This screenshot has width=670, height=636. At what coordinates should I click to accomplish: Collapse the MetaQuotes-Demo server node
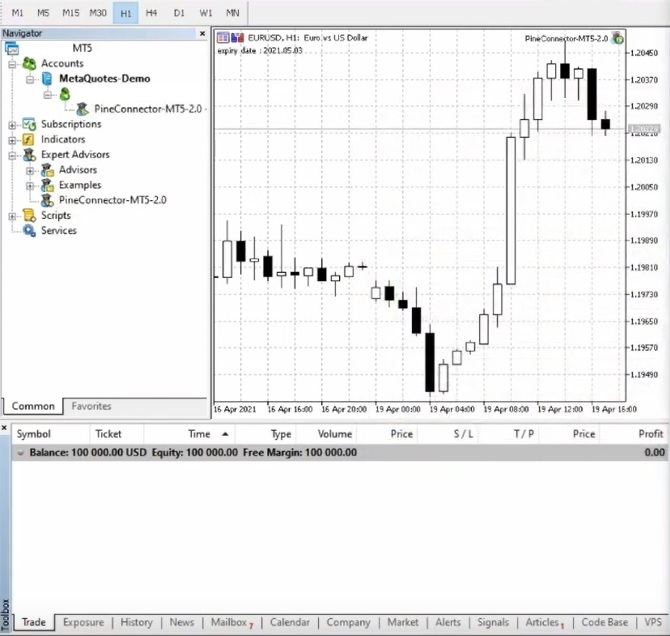pos(30,80)
